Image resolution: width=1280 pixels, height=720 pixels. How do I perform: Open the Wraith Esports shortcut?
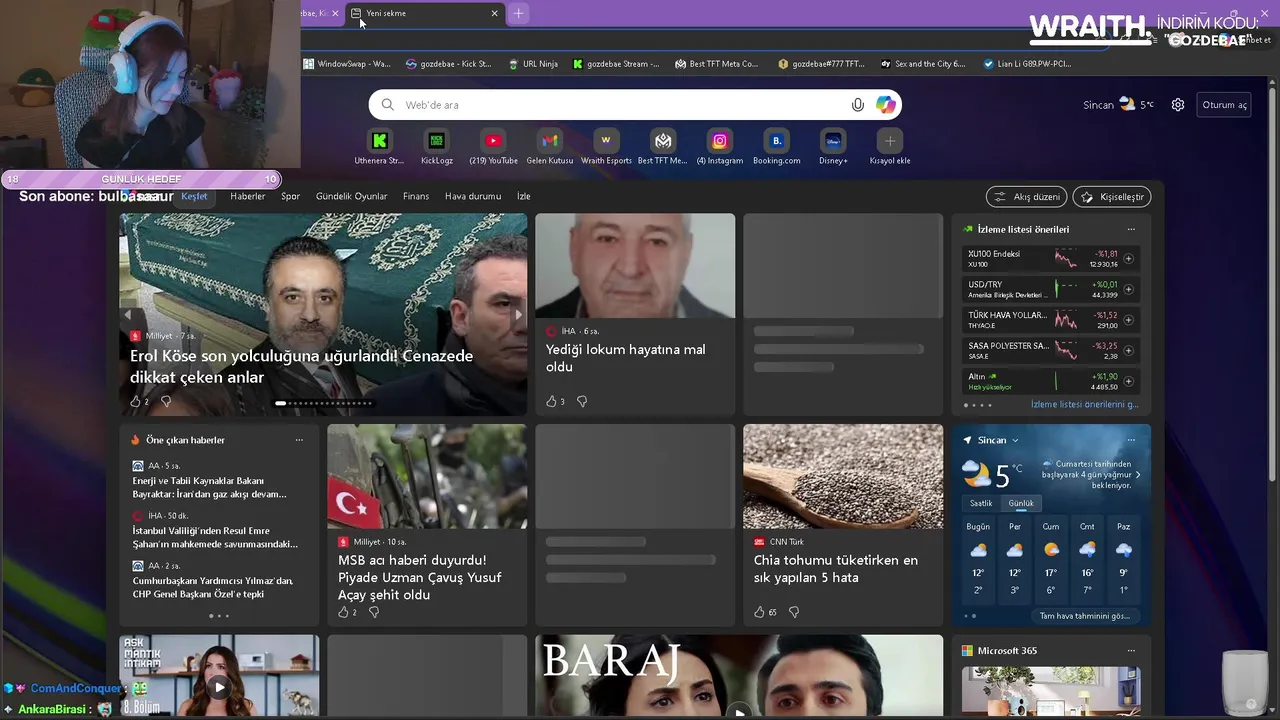pyautogui.click(x=606, y=147)
